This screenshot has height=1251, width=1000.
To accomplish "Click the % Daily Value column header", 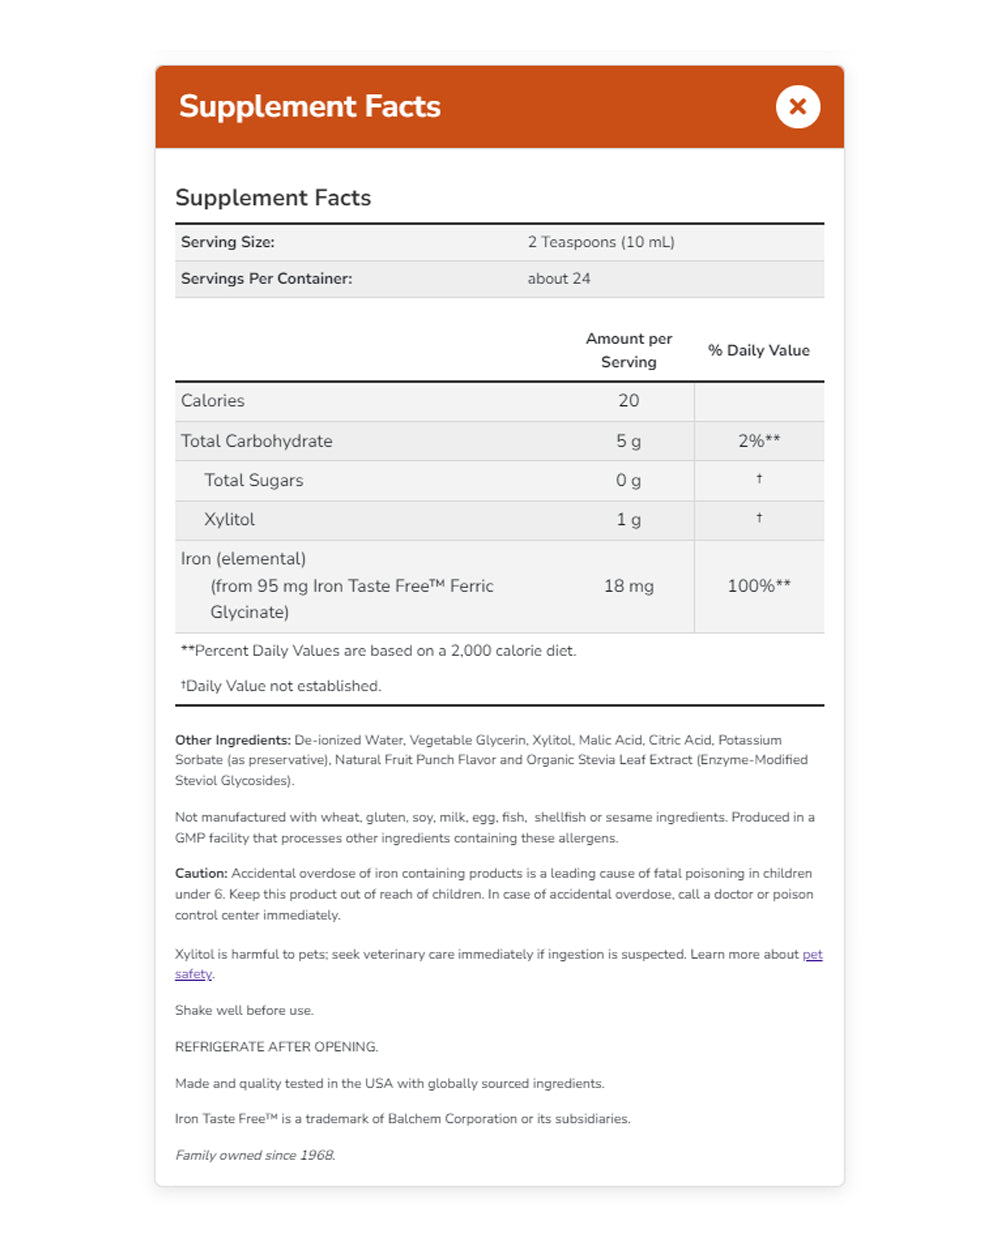I will coord(759,350).
